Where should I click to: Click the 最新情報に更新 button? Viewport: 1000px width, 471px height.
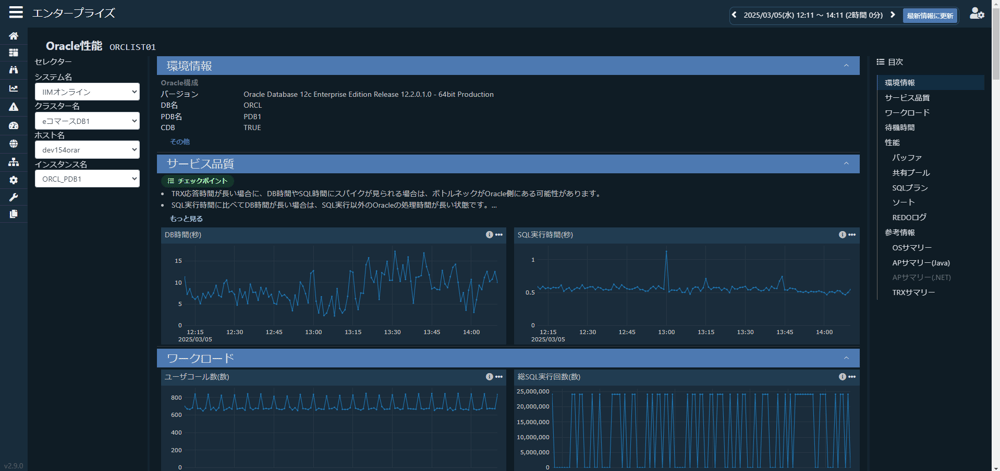click(929, 15)
